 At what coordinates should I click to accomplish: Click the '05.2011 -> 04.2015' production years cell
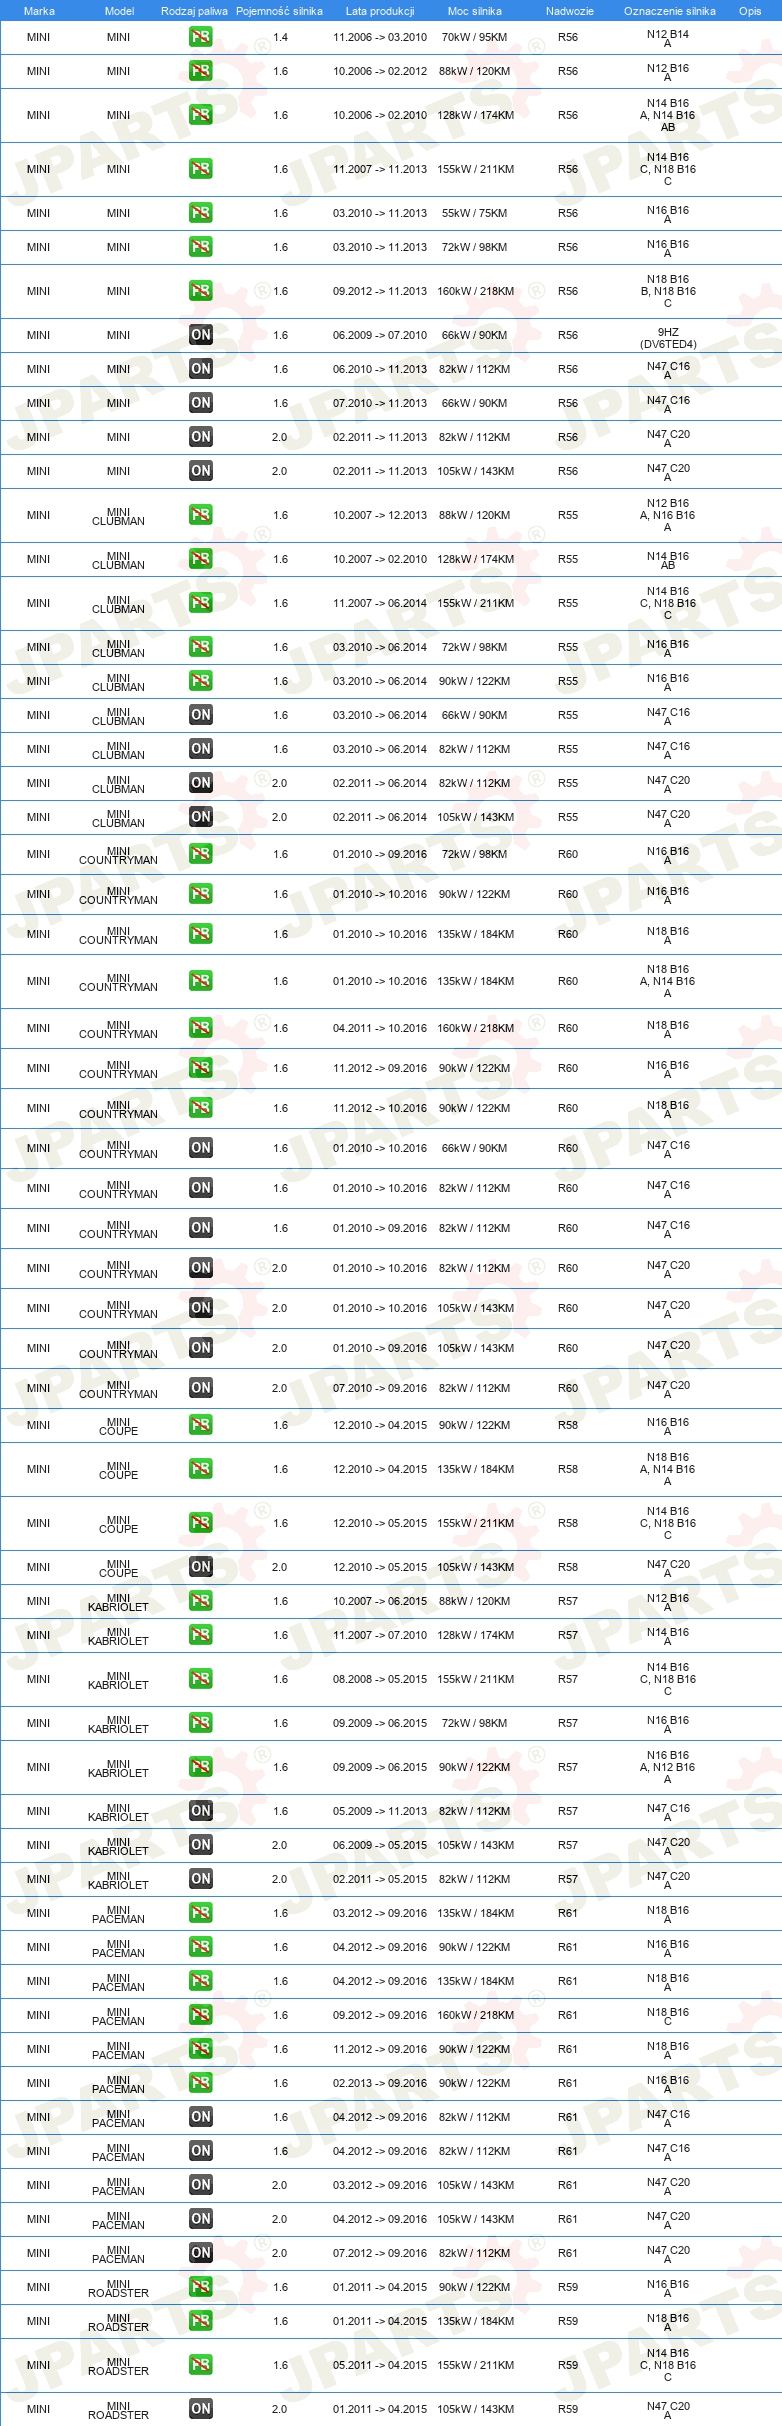click(x=380, y=2365)
